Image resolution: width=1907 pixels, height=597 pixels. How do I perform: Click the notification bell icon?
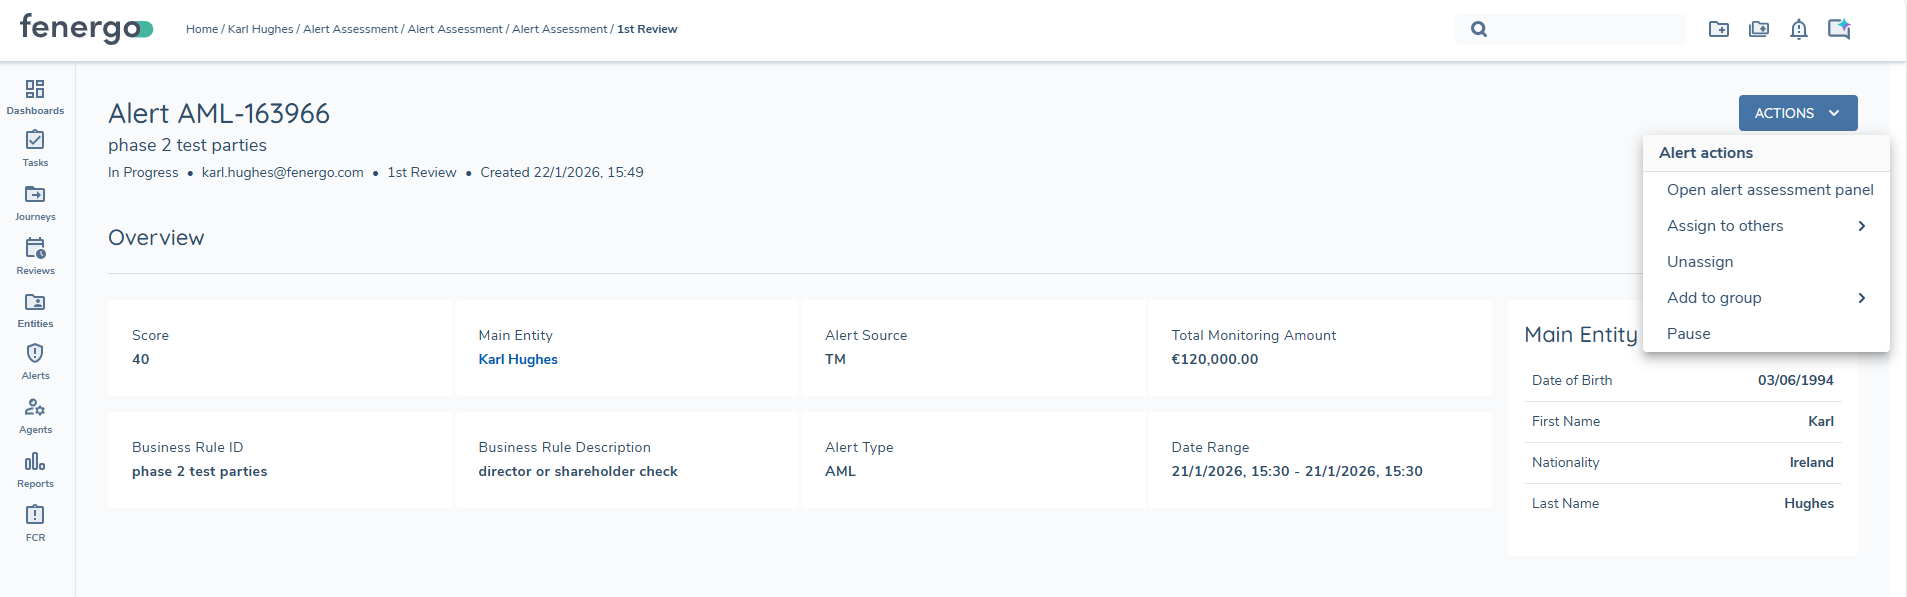(1798, 29)
